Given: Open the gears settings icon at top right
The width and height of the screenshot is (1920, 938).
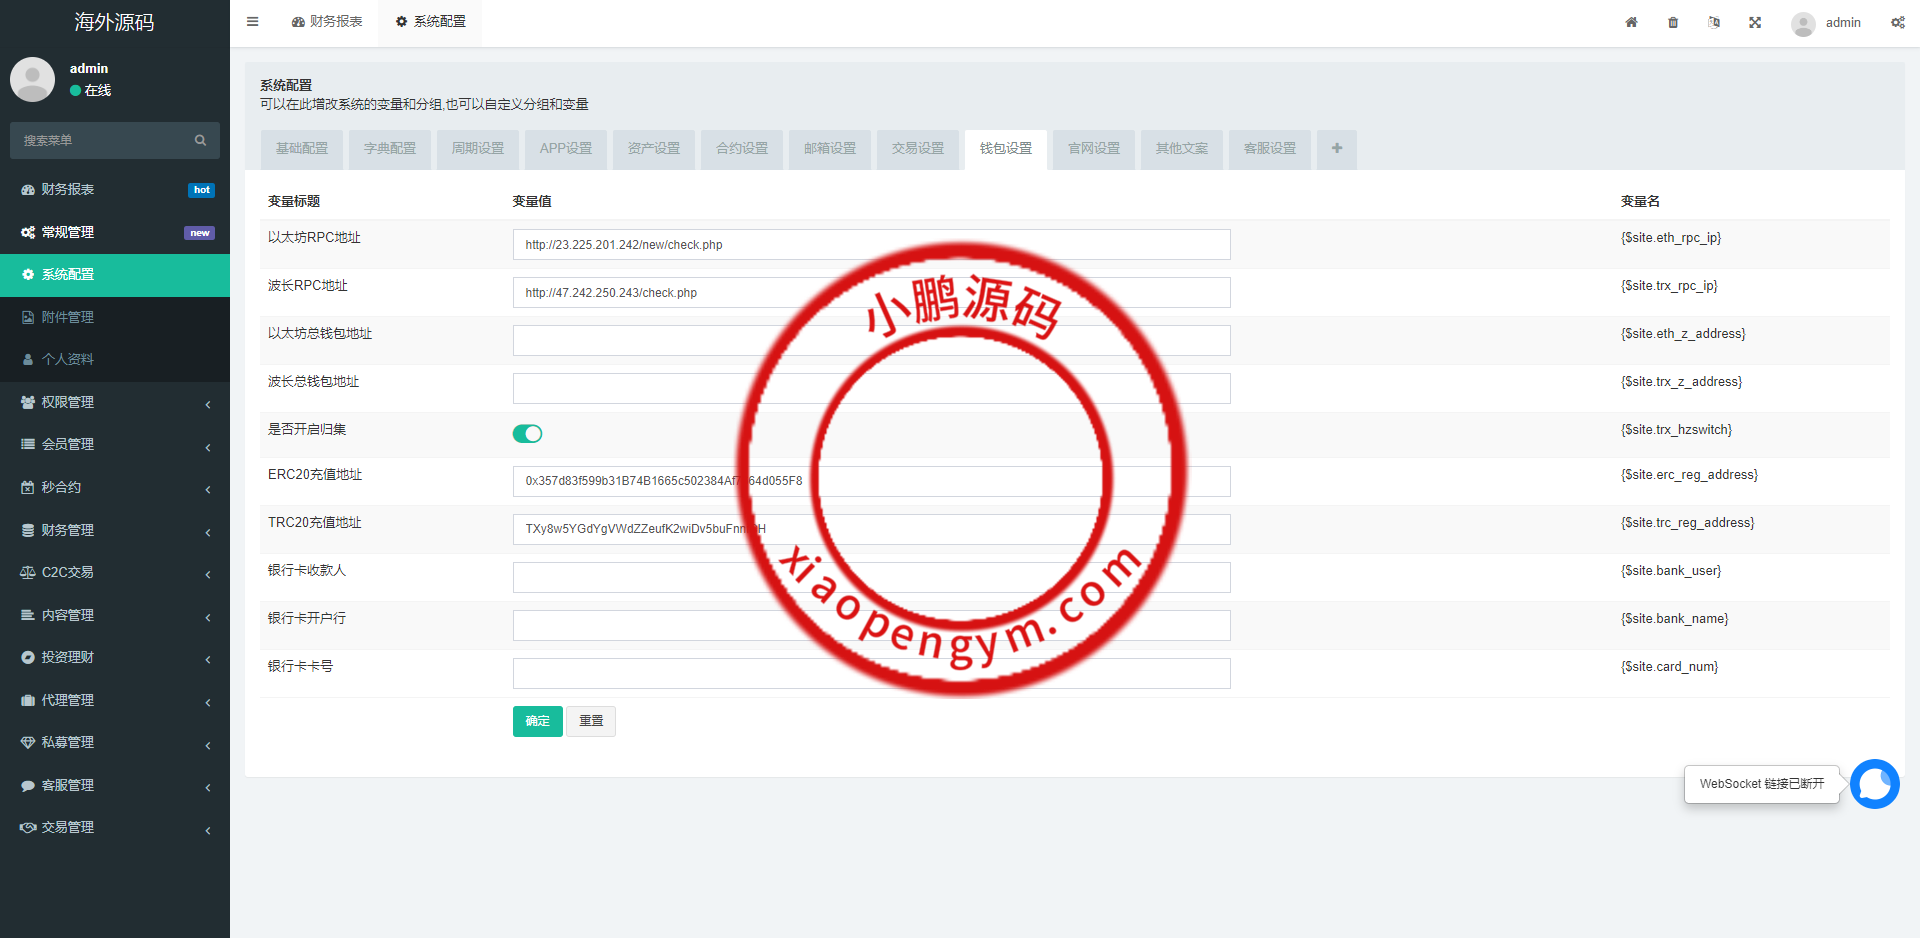Looking at the screenshot, I should (x=1897, y=22).
